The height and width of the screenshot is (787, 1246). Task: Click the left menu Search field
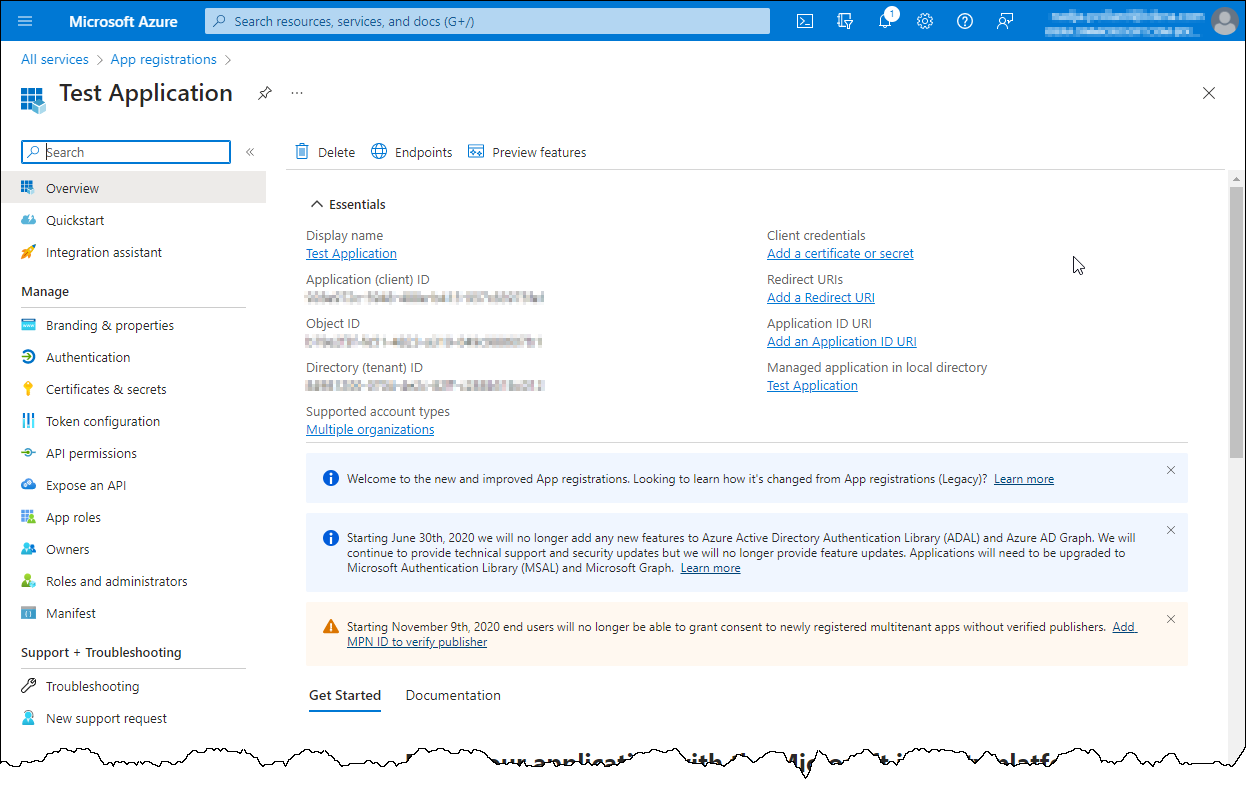(126, 152)
